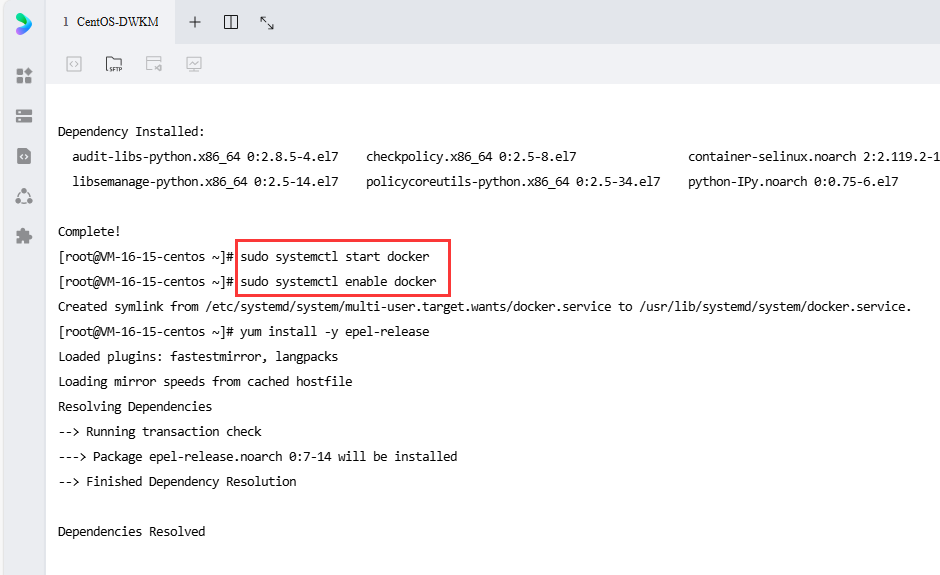
Task: Click 'sudo systemctl start docker' command text
Action: coord(335,257)
